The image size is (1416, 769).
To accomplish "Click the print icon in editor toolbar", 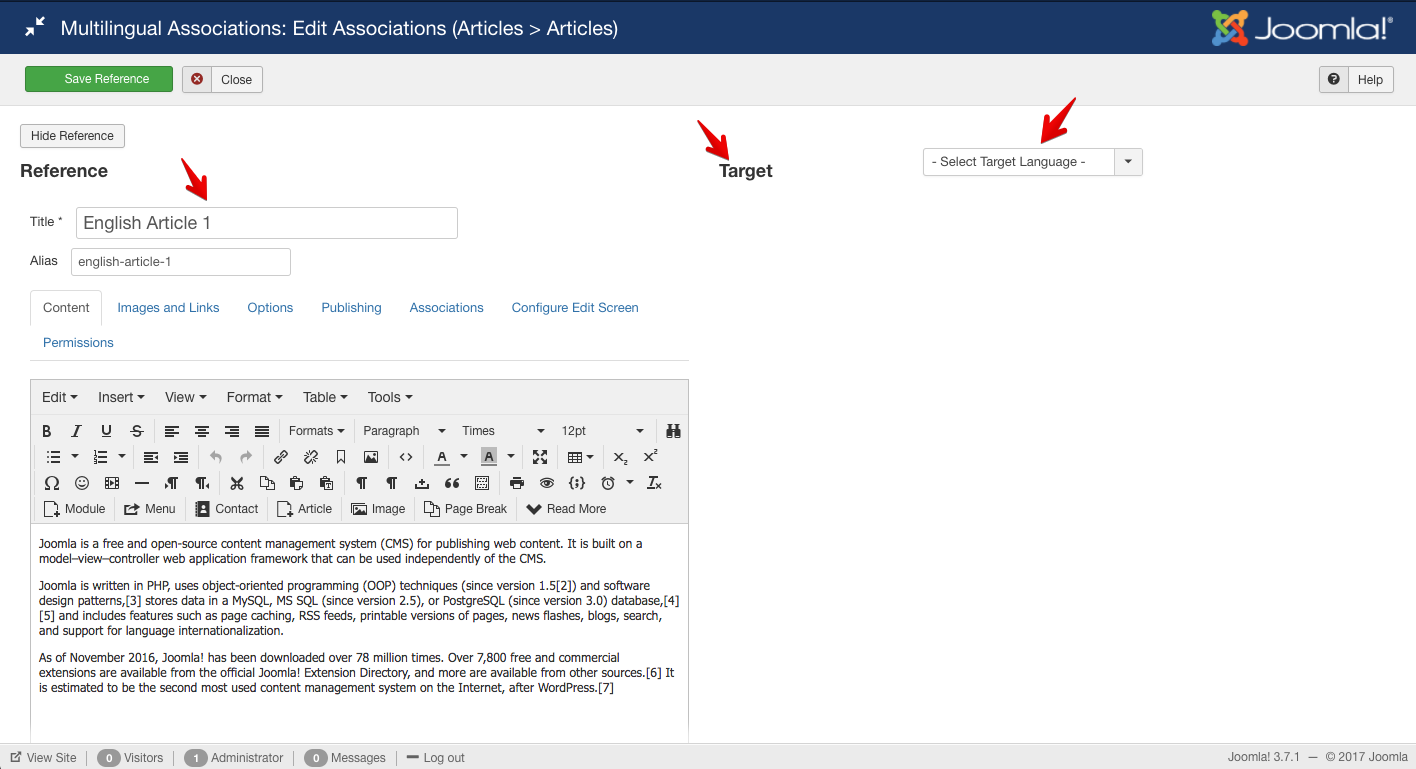I will click(x=517, y=483).
